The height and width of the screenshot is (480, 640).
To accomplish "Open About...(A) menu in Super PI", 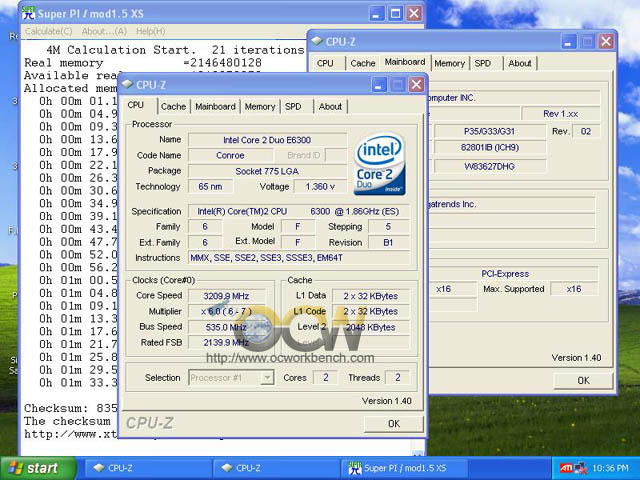I will (x=104, y=31).
